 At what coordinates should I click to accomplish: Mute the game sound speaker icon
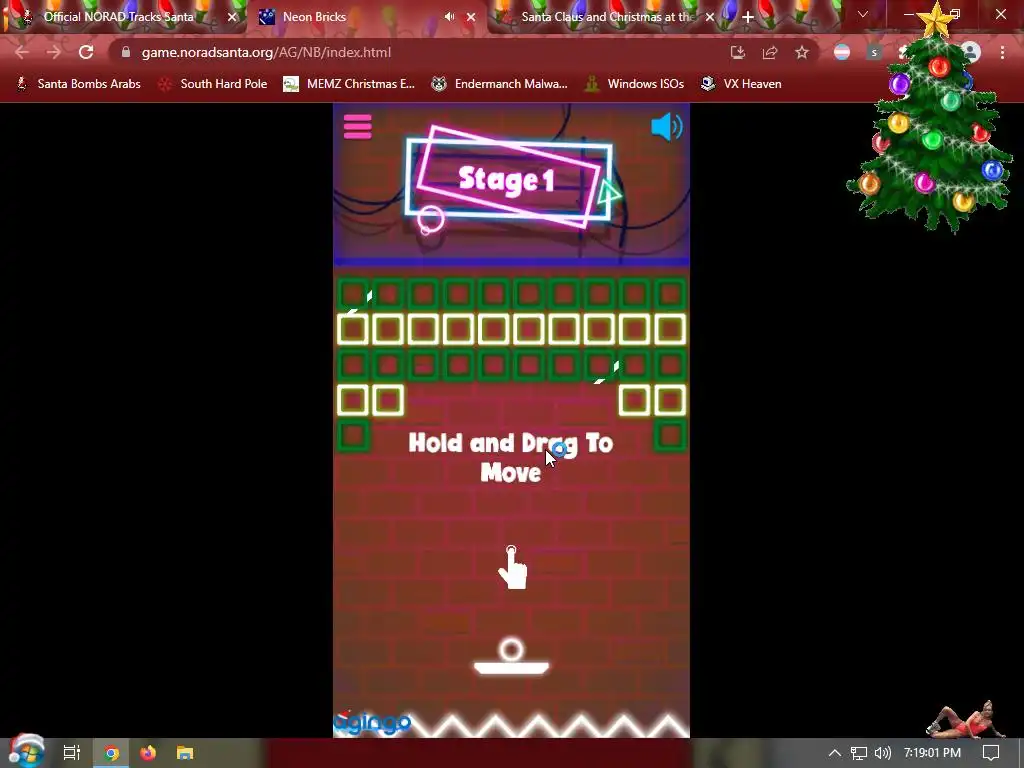click(667, 127)
